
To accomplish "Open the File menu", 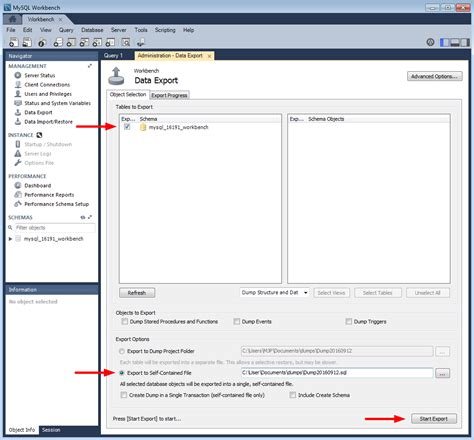I will (x=11, y=30).
